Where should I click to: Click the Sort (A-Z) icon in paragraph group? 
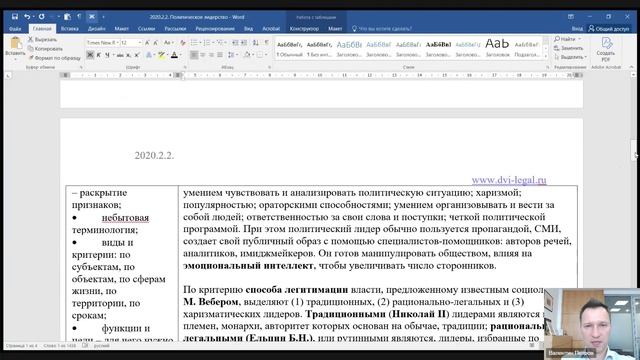tap(256, 42)
